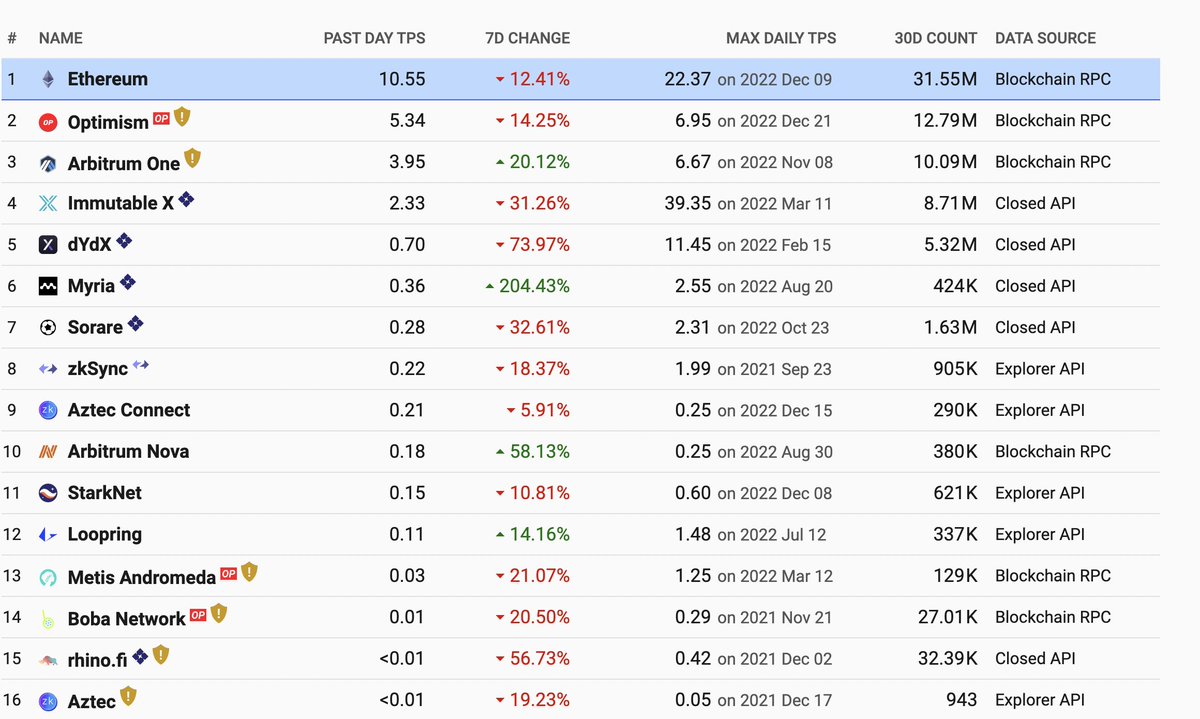
Task: Click the DATA SOURCE column header
Action: coord(1045,38)
